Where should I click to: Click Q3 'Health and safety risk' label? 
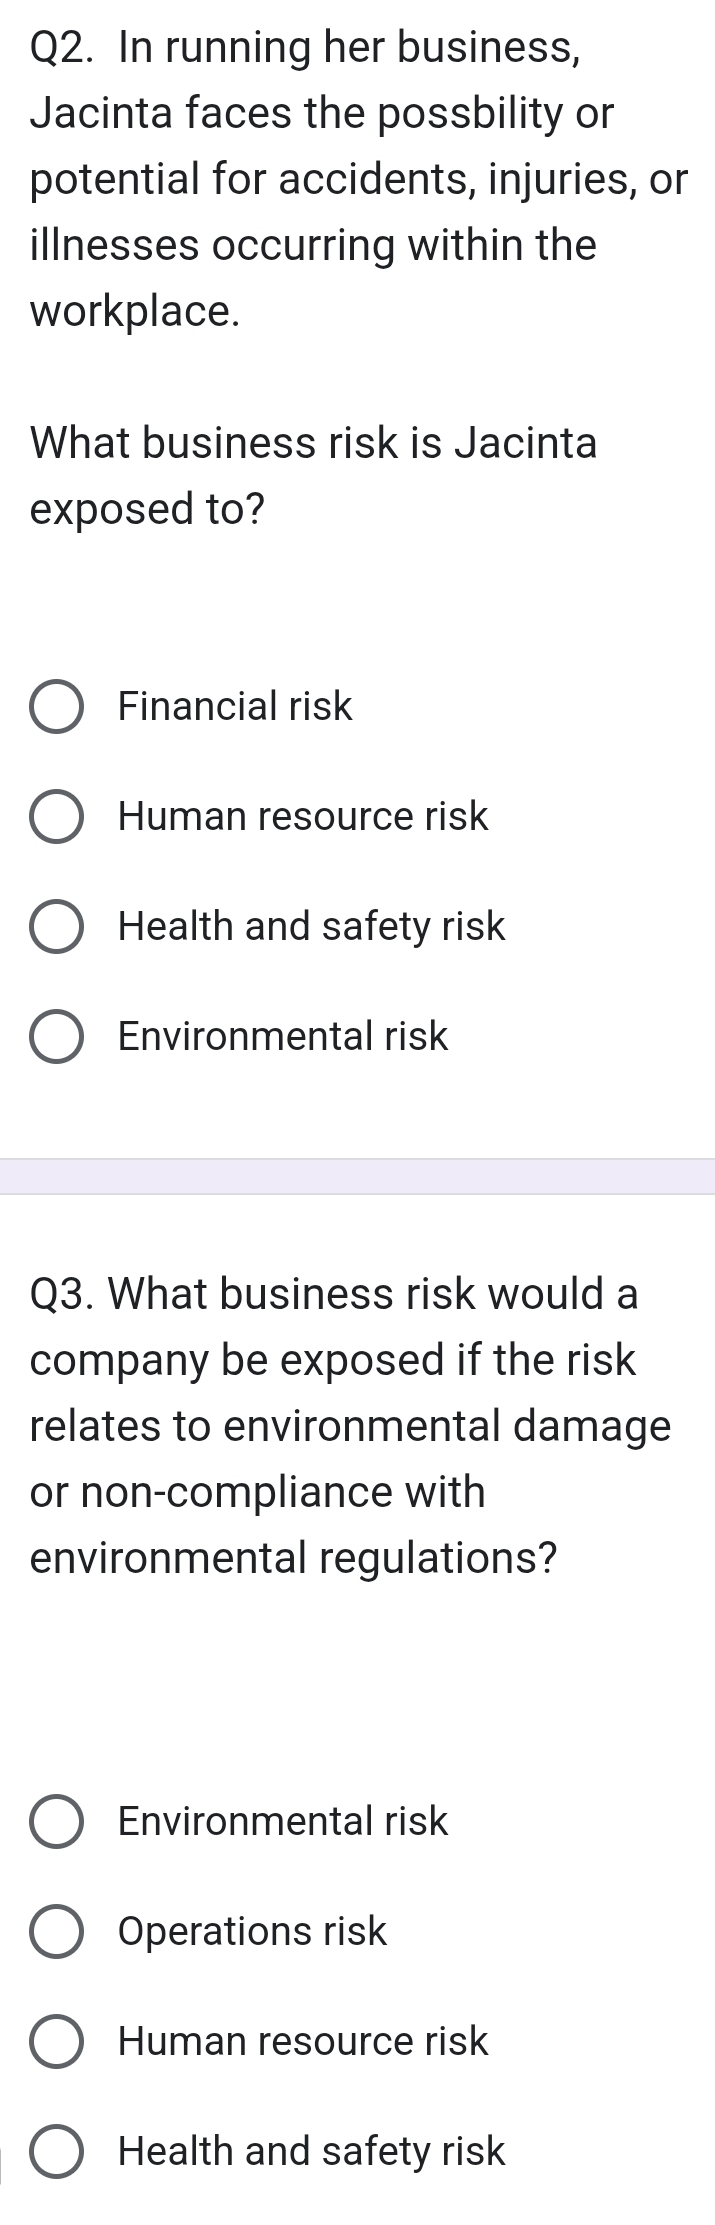coord(312,2151)
